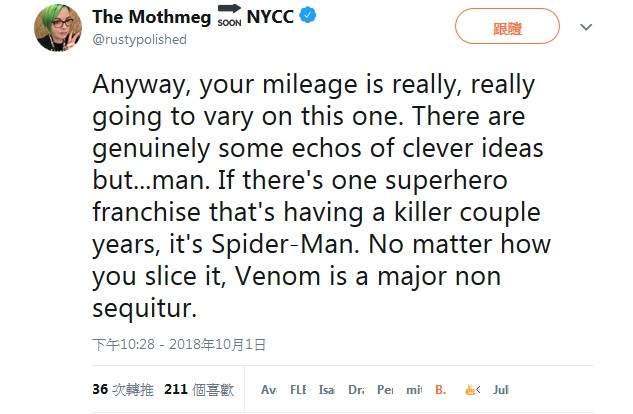Click the 'Per' liker avatar
The width and height of the screenshot is (633, 414).
tap(385, 389)
